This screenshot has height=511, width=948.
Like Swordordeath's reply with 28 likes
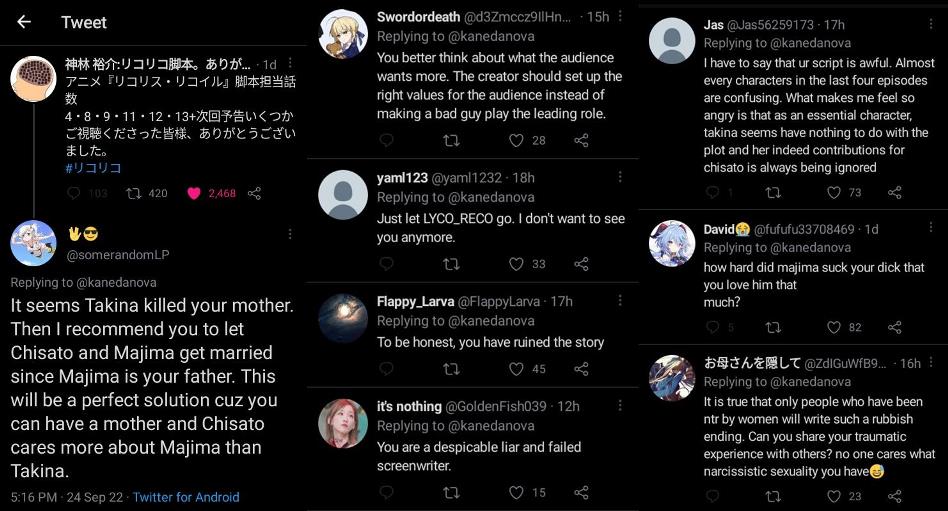pyautogui.click(x=516, y=140)
